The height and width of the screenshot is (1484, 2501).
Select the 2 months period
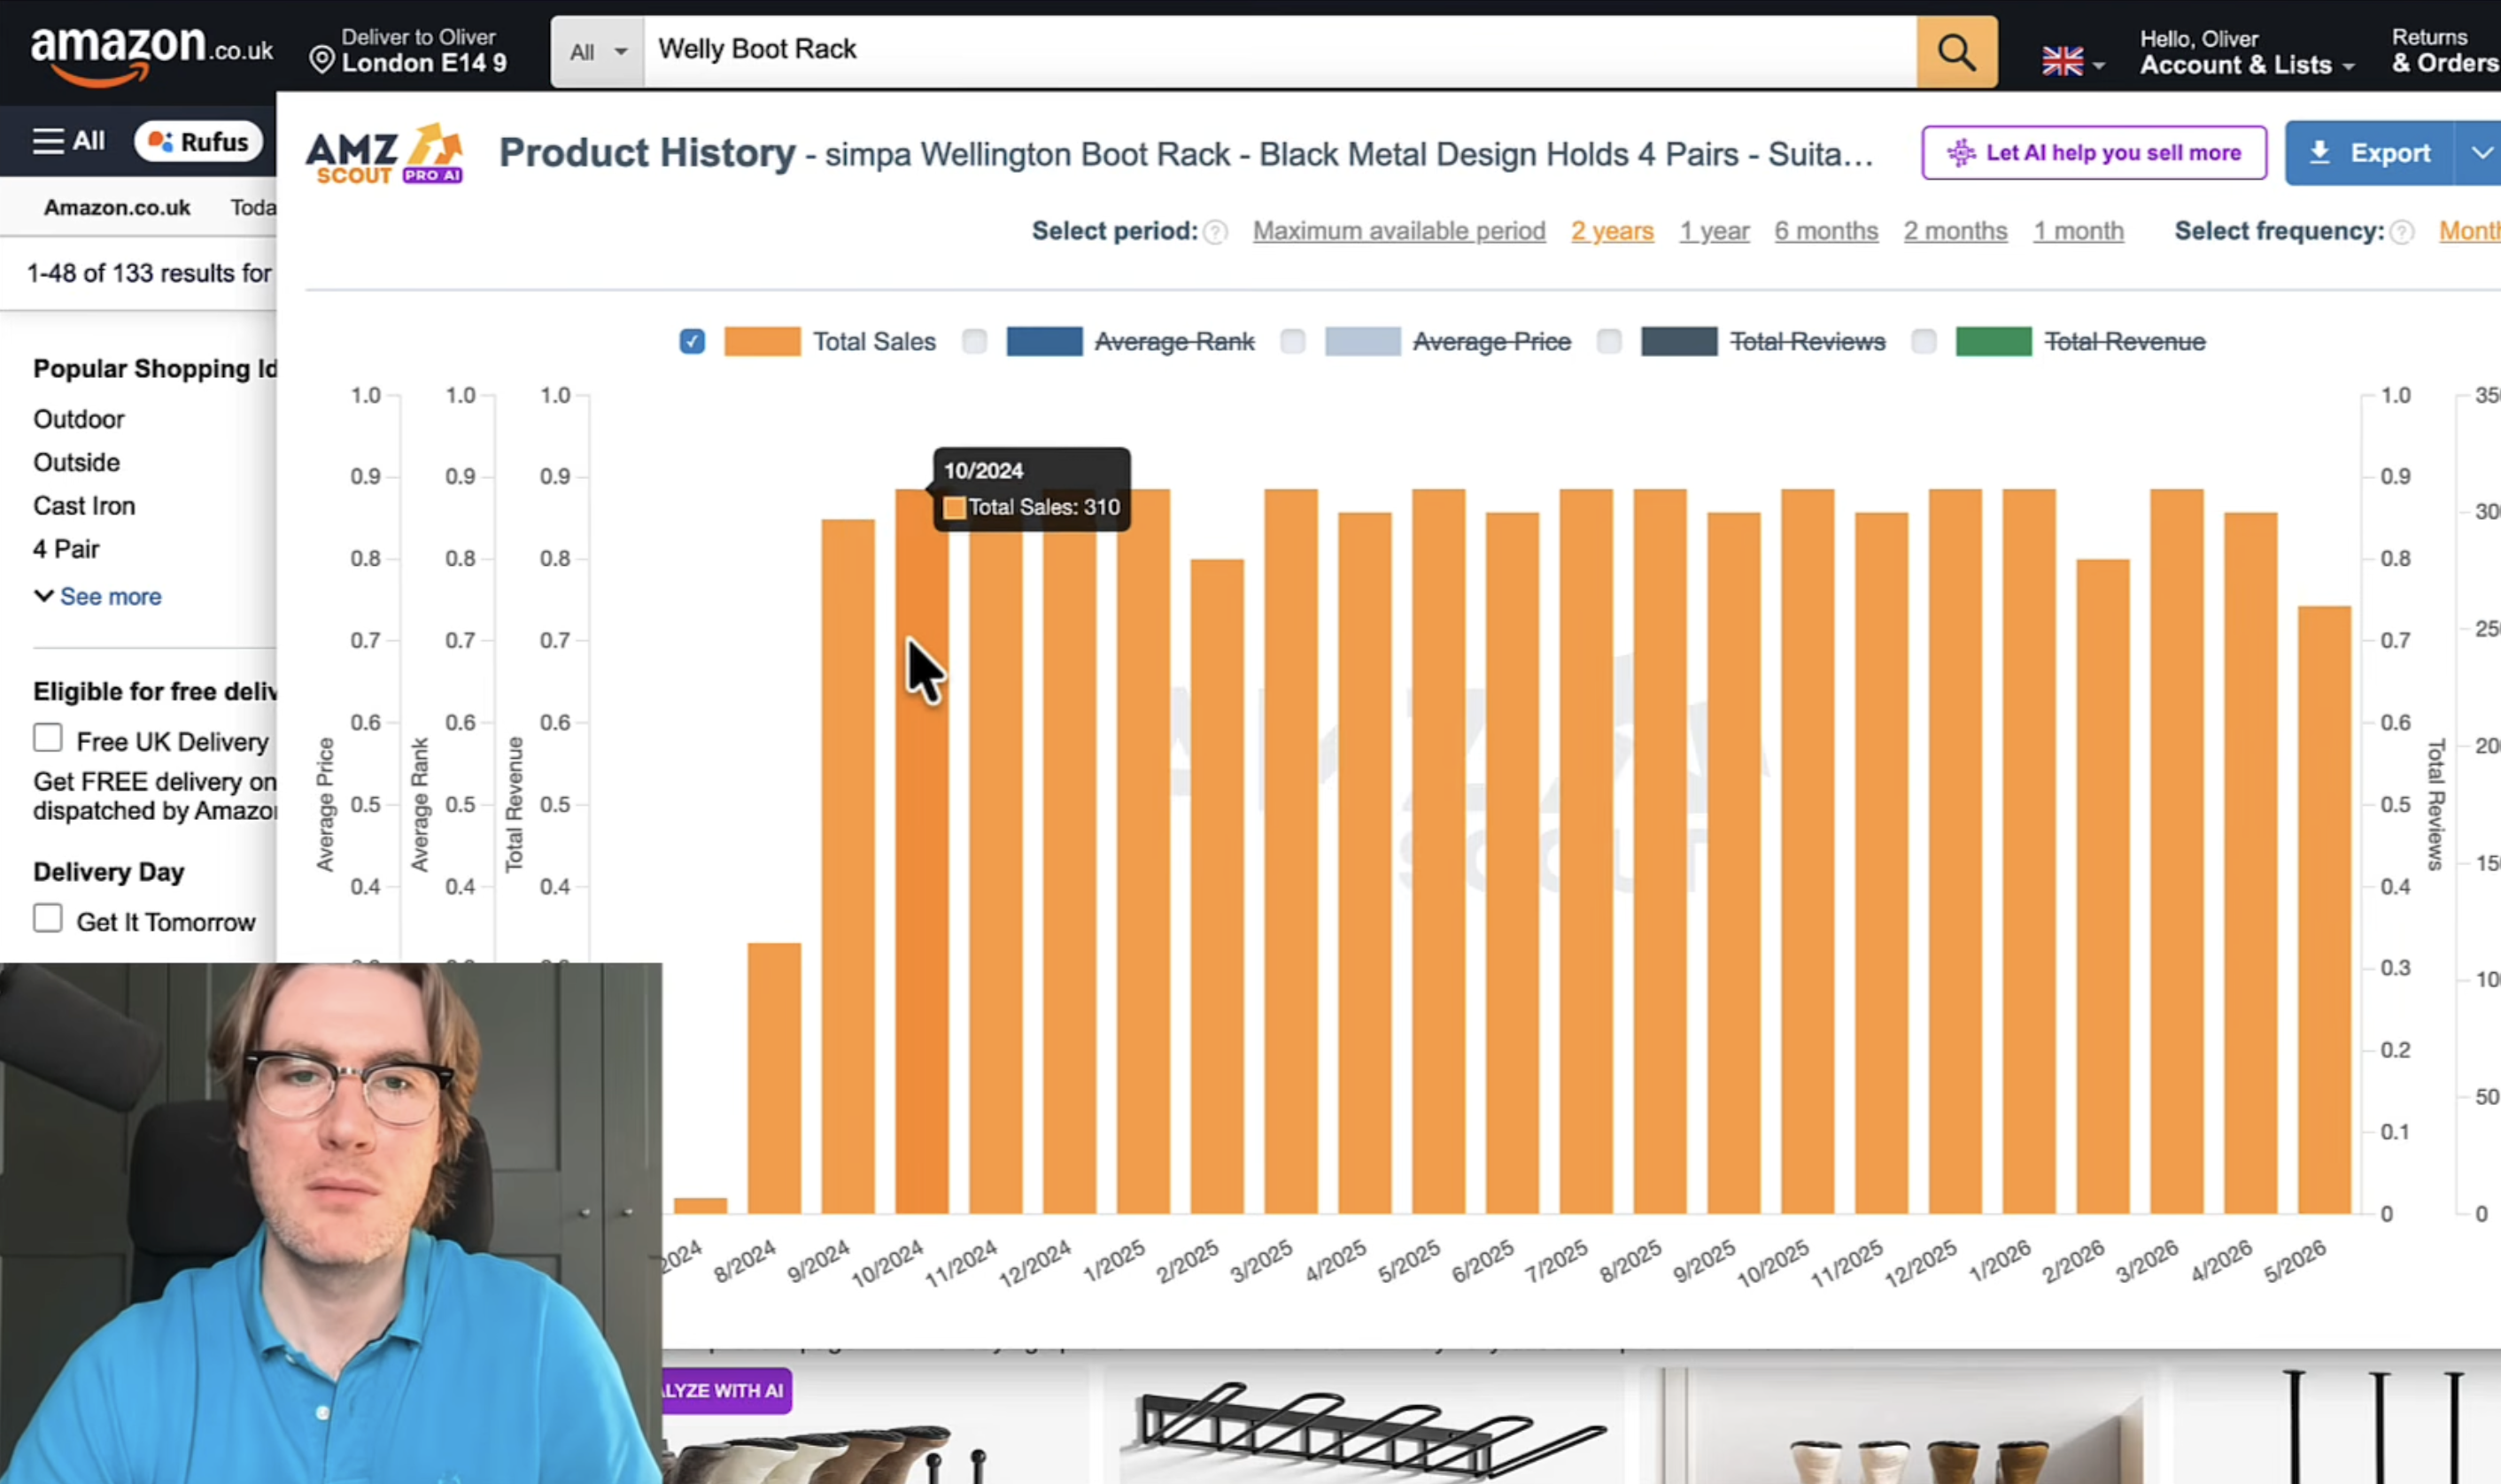click(x=1955, y=231)
